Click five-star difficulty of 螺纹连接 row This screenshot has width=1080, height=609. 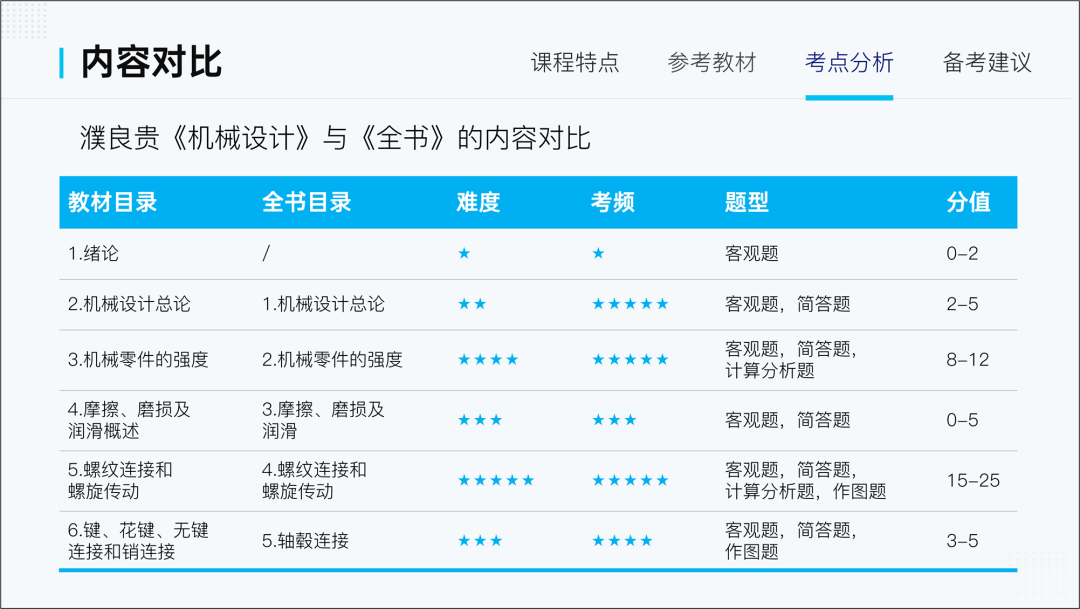coord(496,480)
